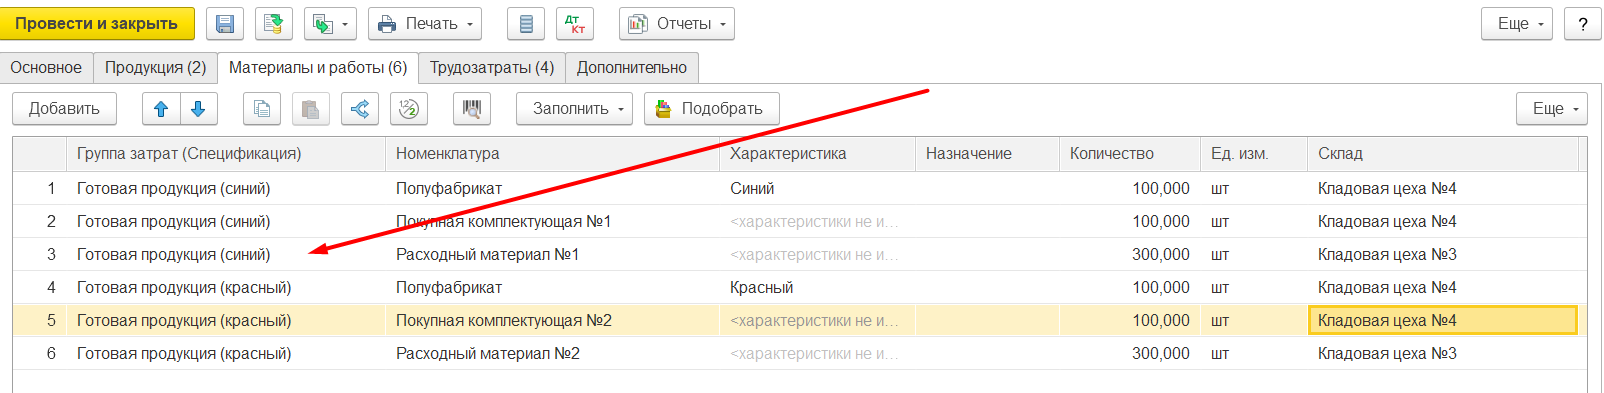Open the Заполнить dropdown
Image resolution: width=1604 pixels, height=393 pixels.
[574, 108]
